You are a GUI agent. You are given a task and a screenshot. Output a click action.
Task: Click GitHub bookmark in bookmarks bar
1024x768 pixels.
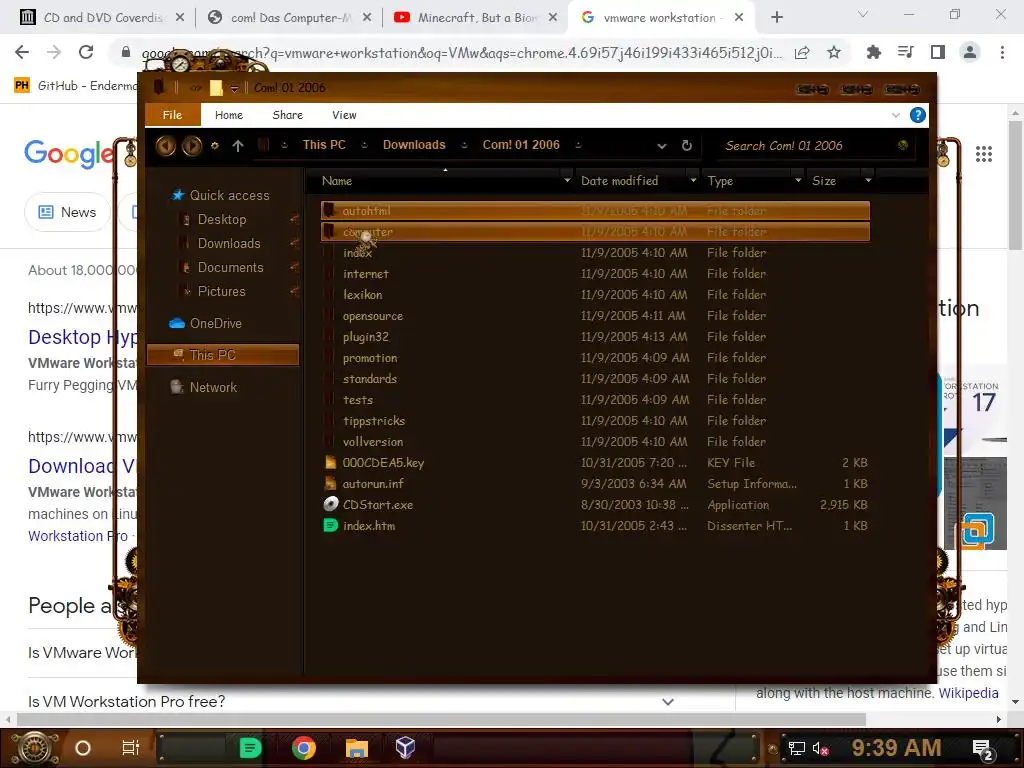pyautogui.click(x=75, y=86)
